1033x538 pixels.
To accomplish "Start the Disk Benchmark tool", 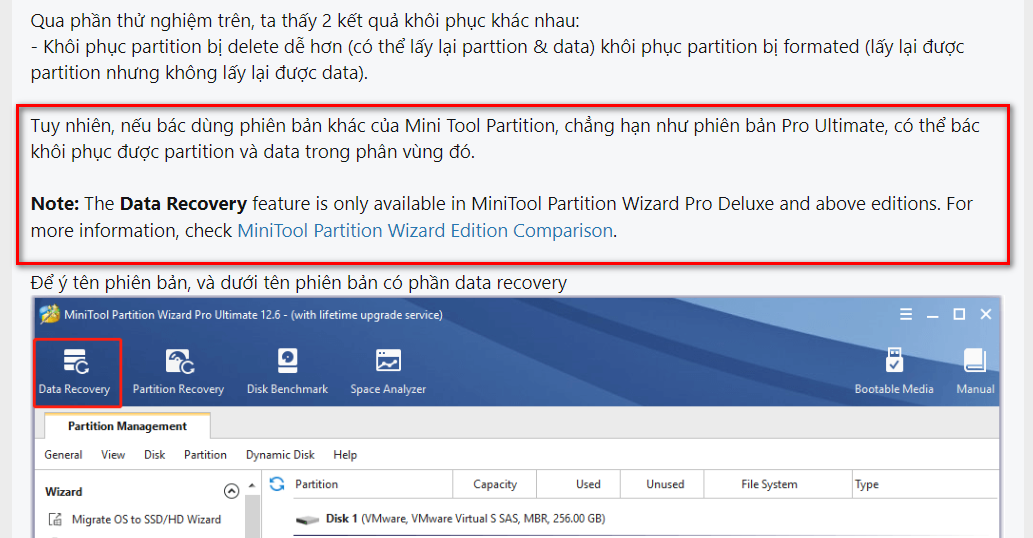I will pos(287,372).
